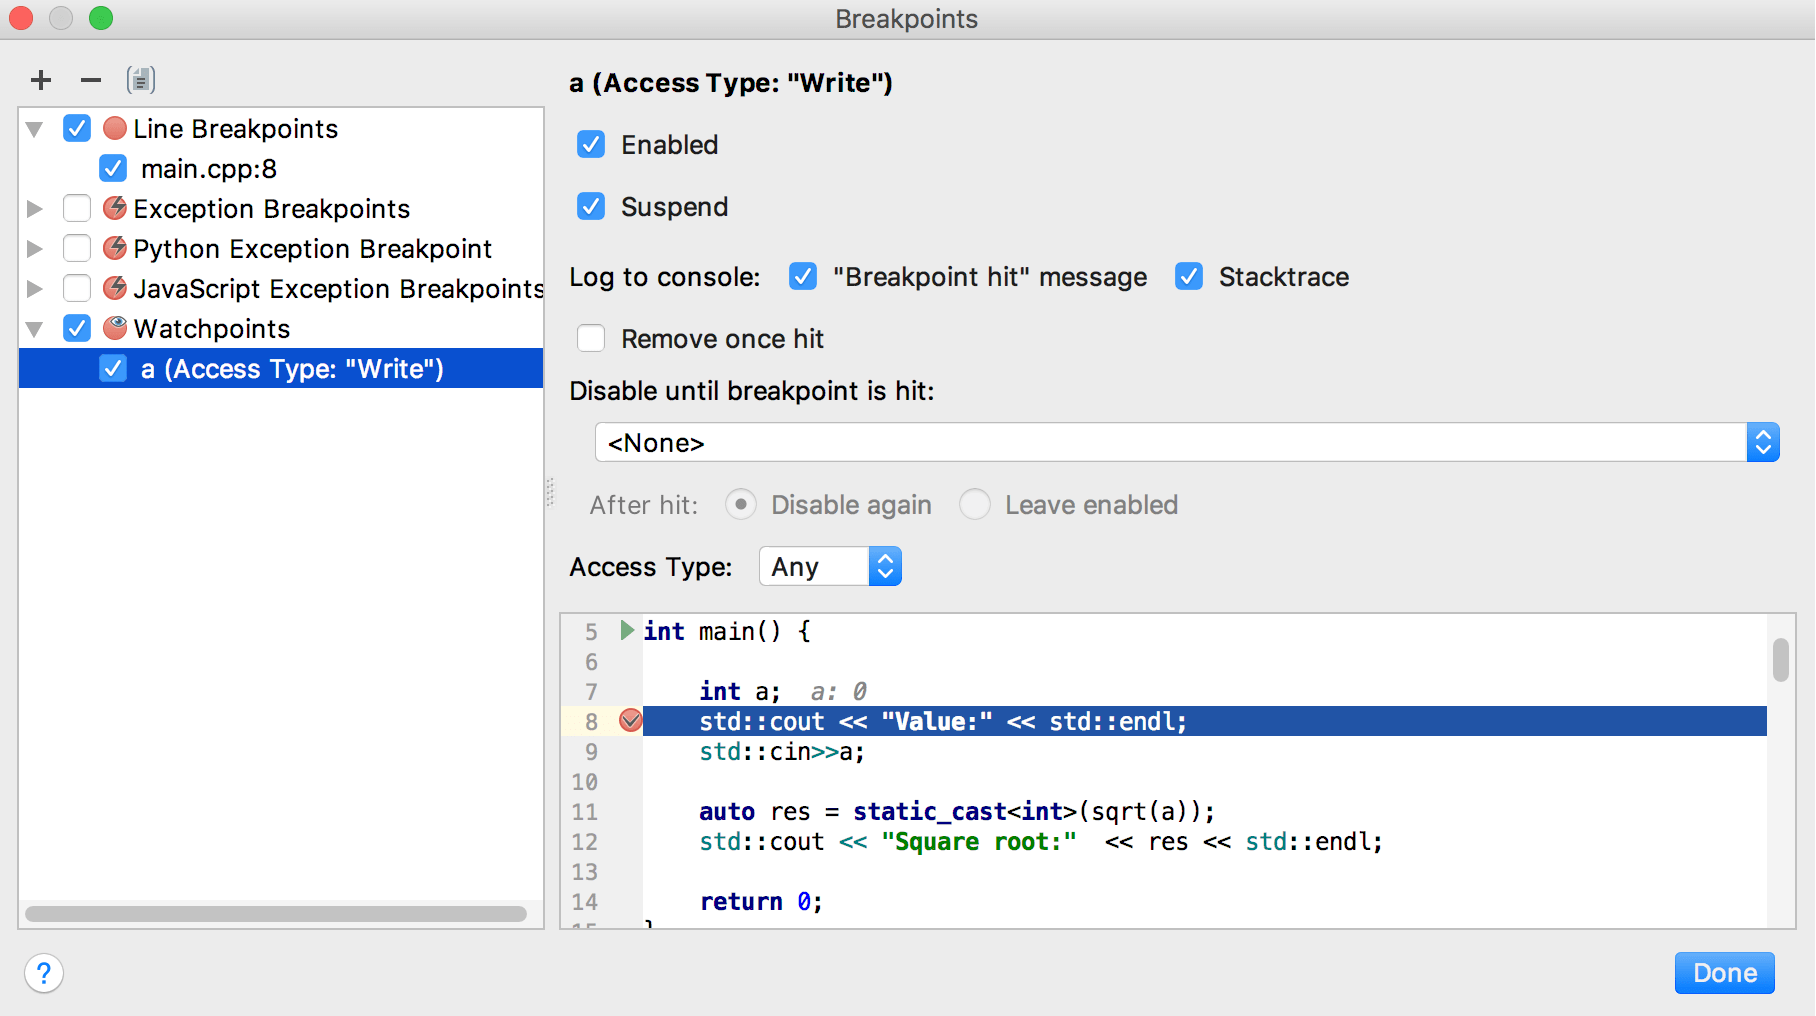Click the line 8 breakpoint gutter marker
This screenshot has height=1016, width=1816.
click(x=630, y=721)
